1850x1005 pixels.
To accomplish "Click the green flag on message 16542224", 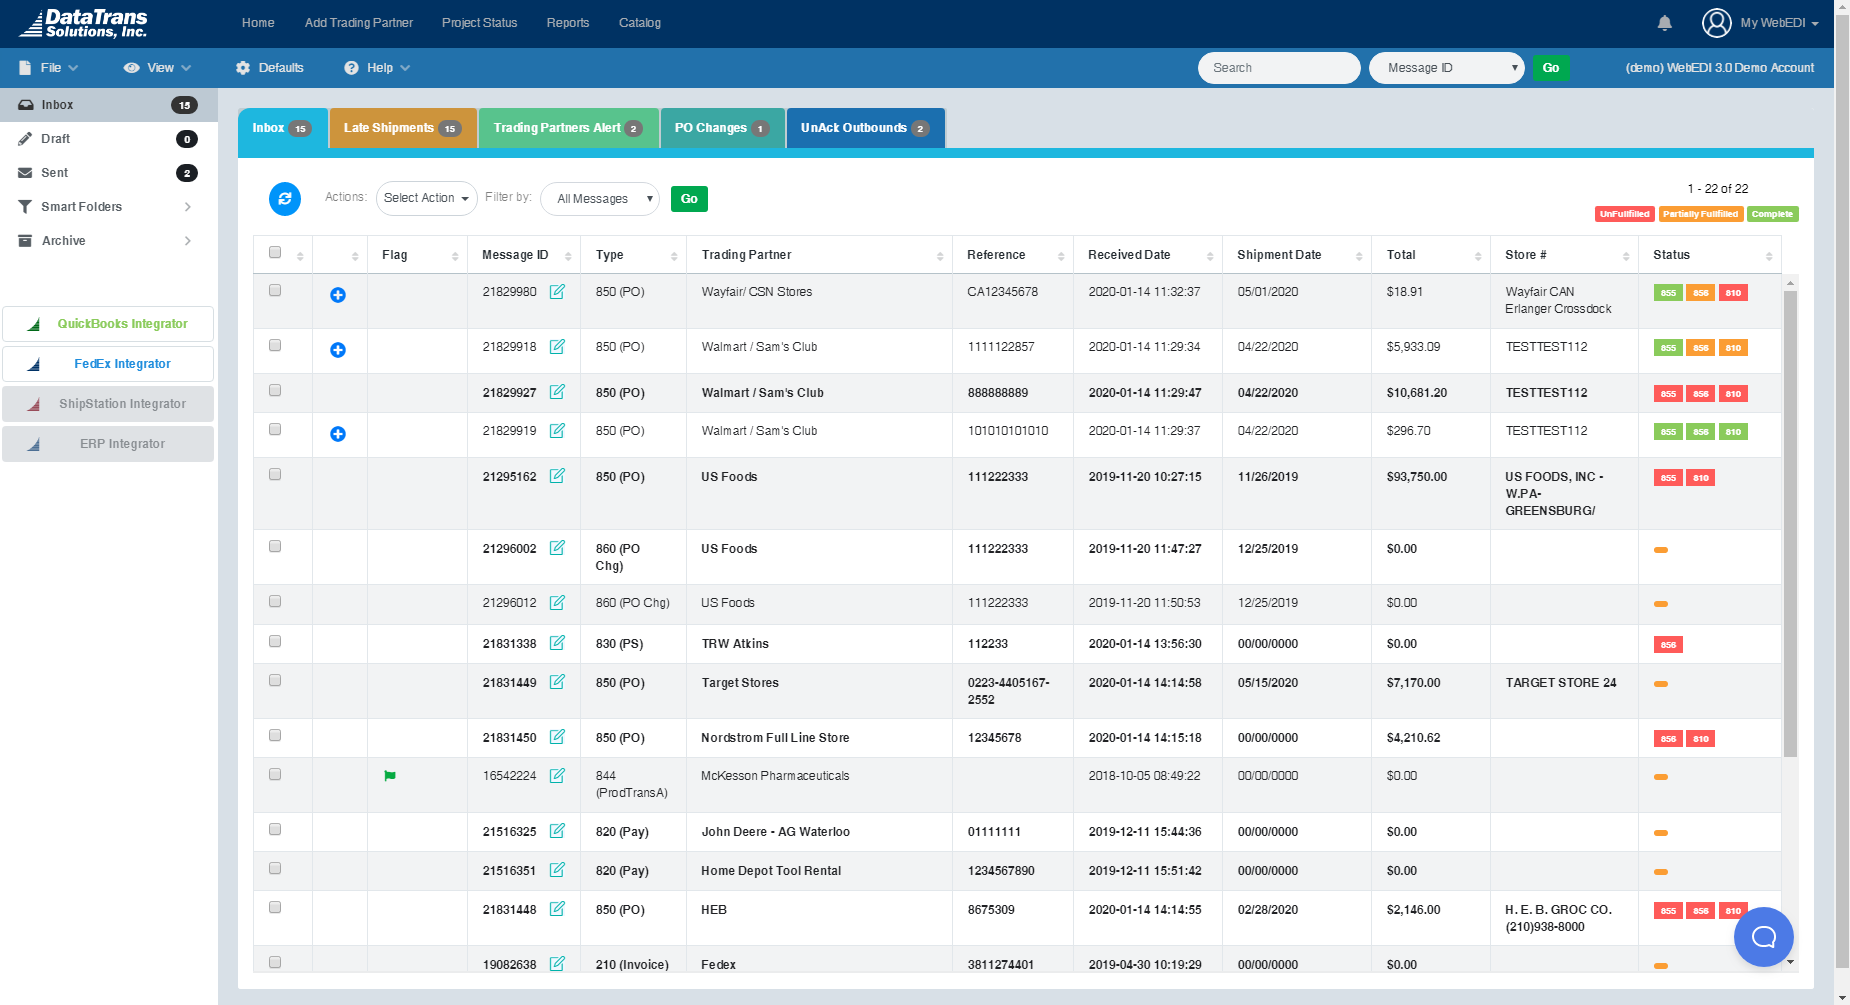I will point(390,776).
